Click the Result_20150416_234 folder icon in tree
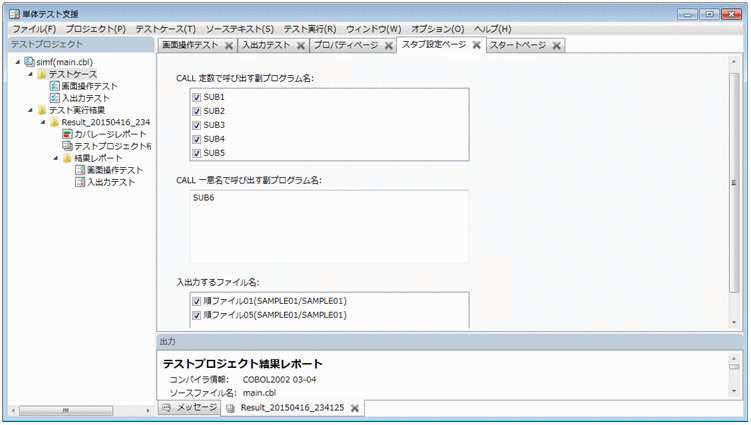 point(55,122)
